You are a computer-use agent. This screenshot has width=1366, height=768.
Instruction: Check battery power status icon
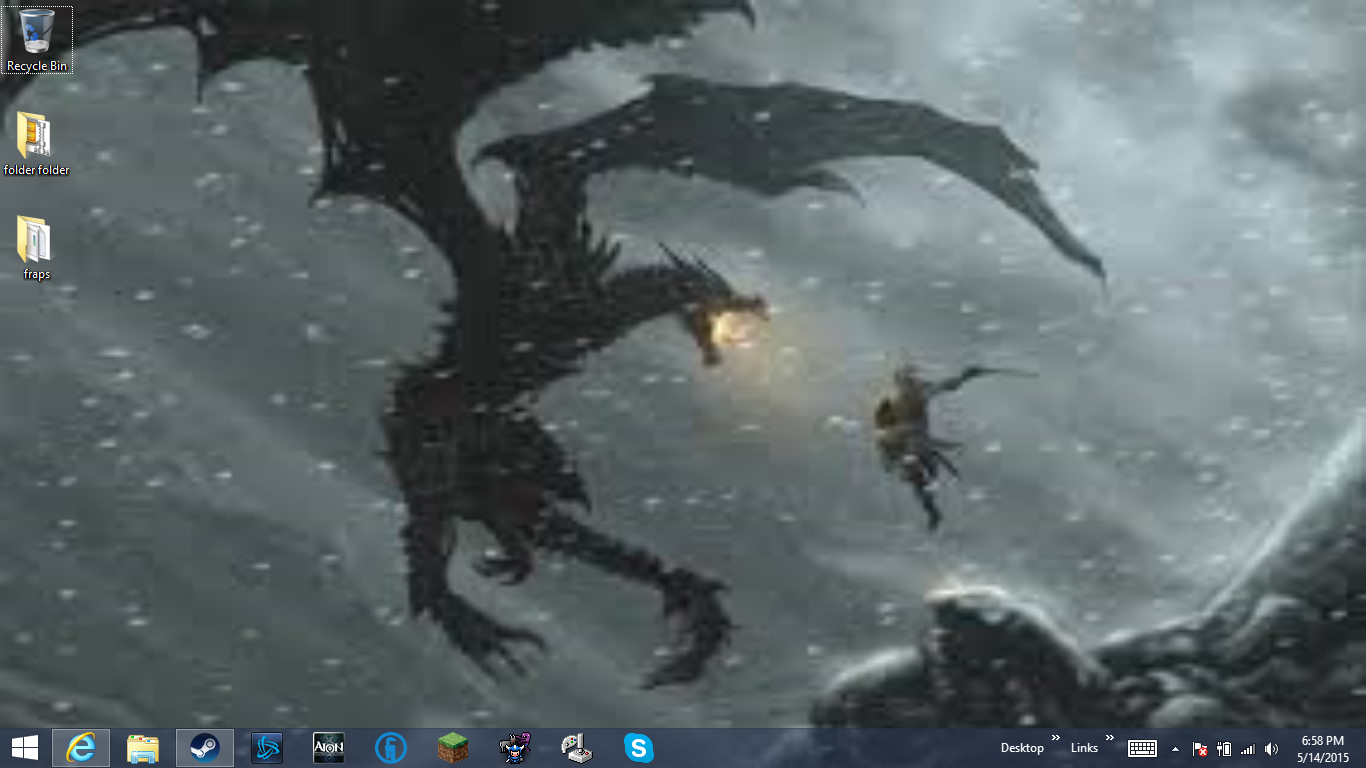[1224, 749]
